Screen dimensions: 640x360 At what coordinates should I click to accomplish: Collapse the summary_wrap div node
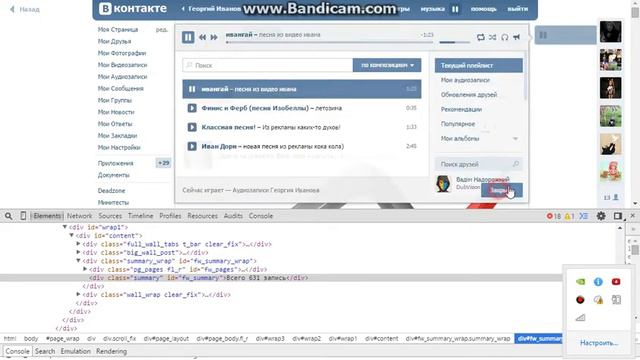78,260
